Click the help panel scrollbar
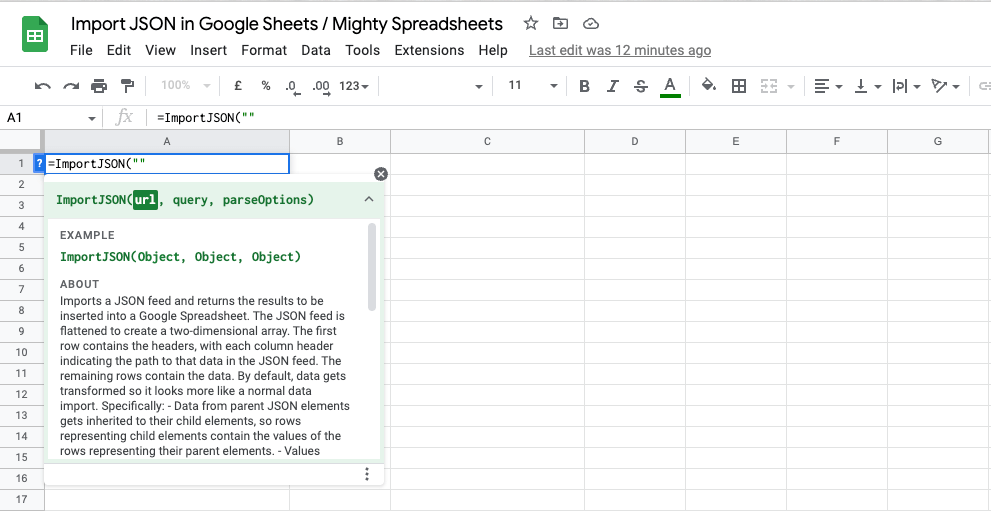This screenshot has height=511, width=991. point(372,267)
